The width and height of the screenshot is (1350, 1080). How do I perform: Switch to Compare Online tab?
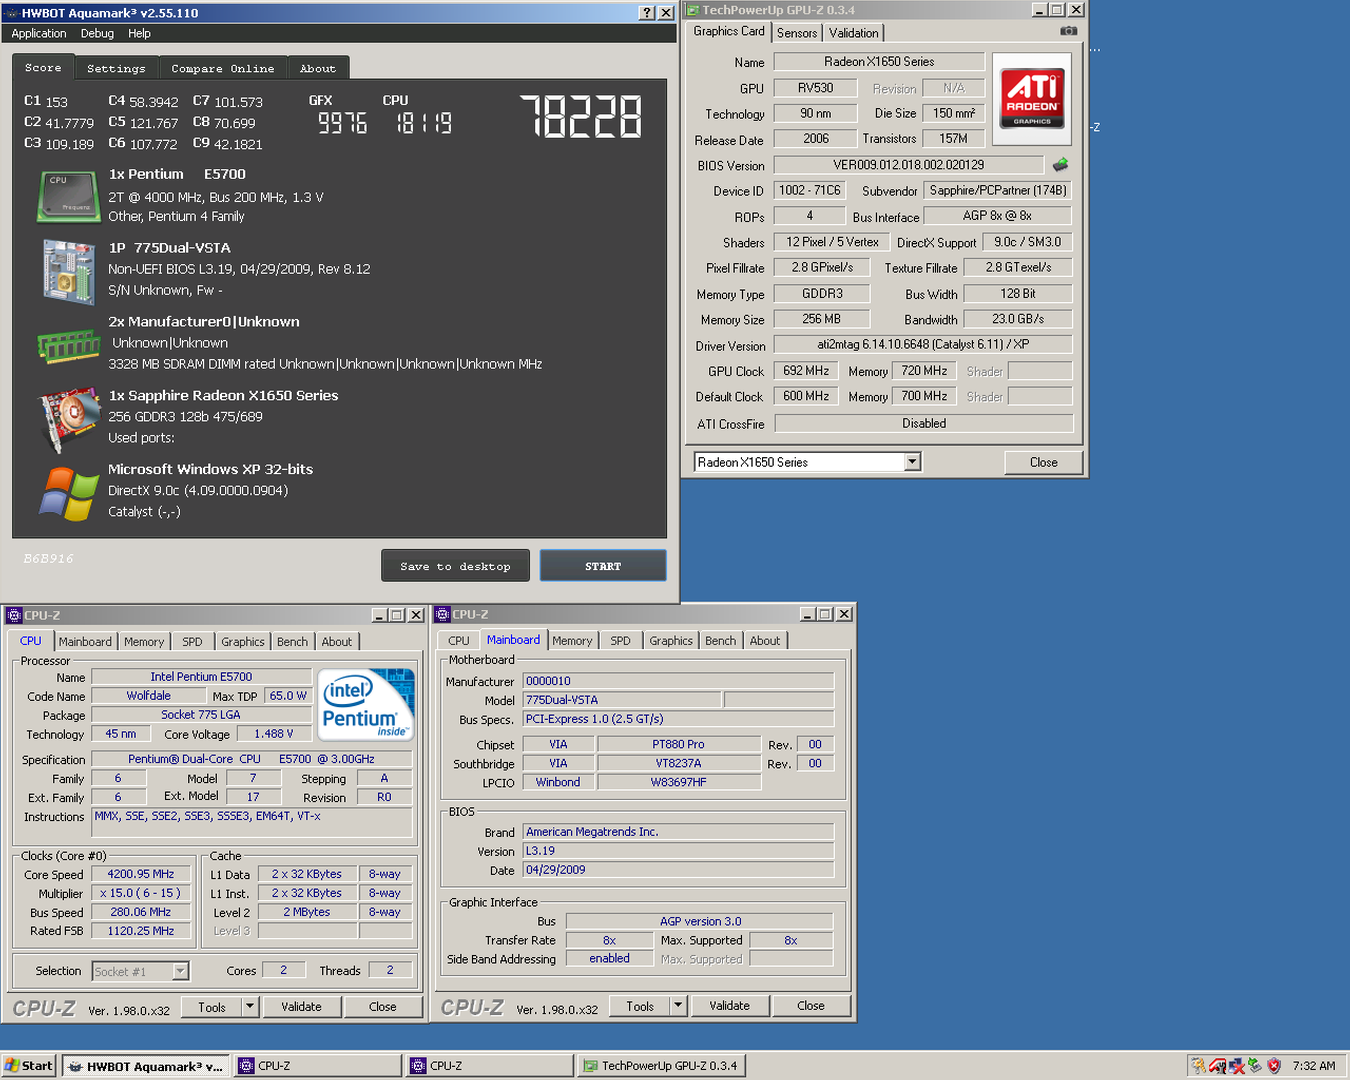pyautogui.click(x=222, y=68)
